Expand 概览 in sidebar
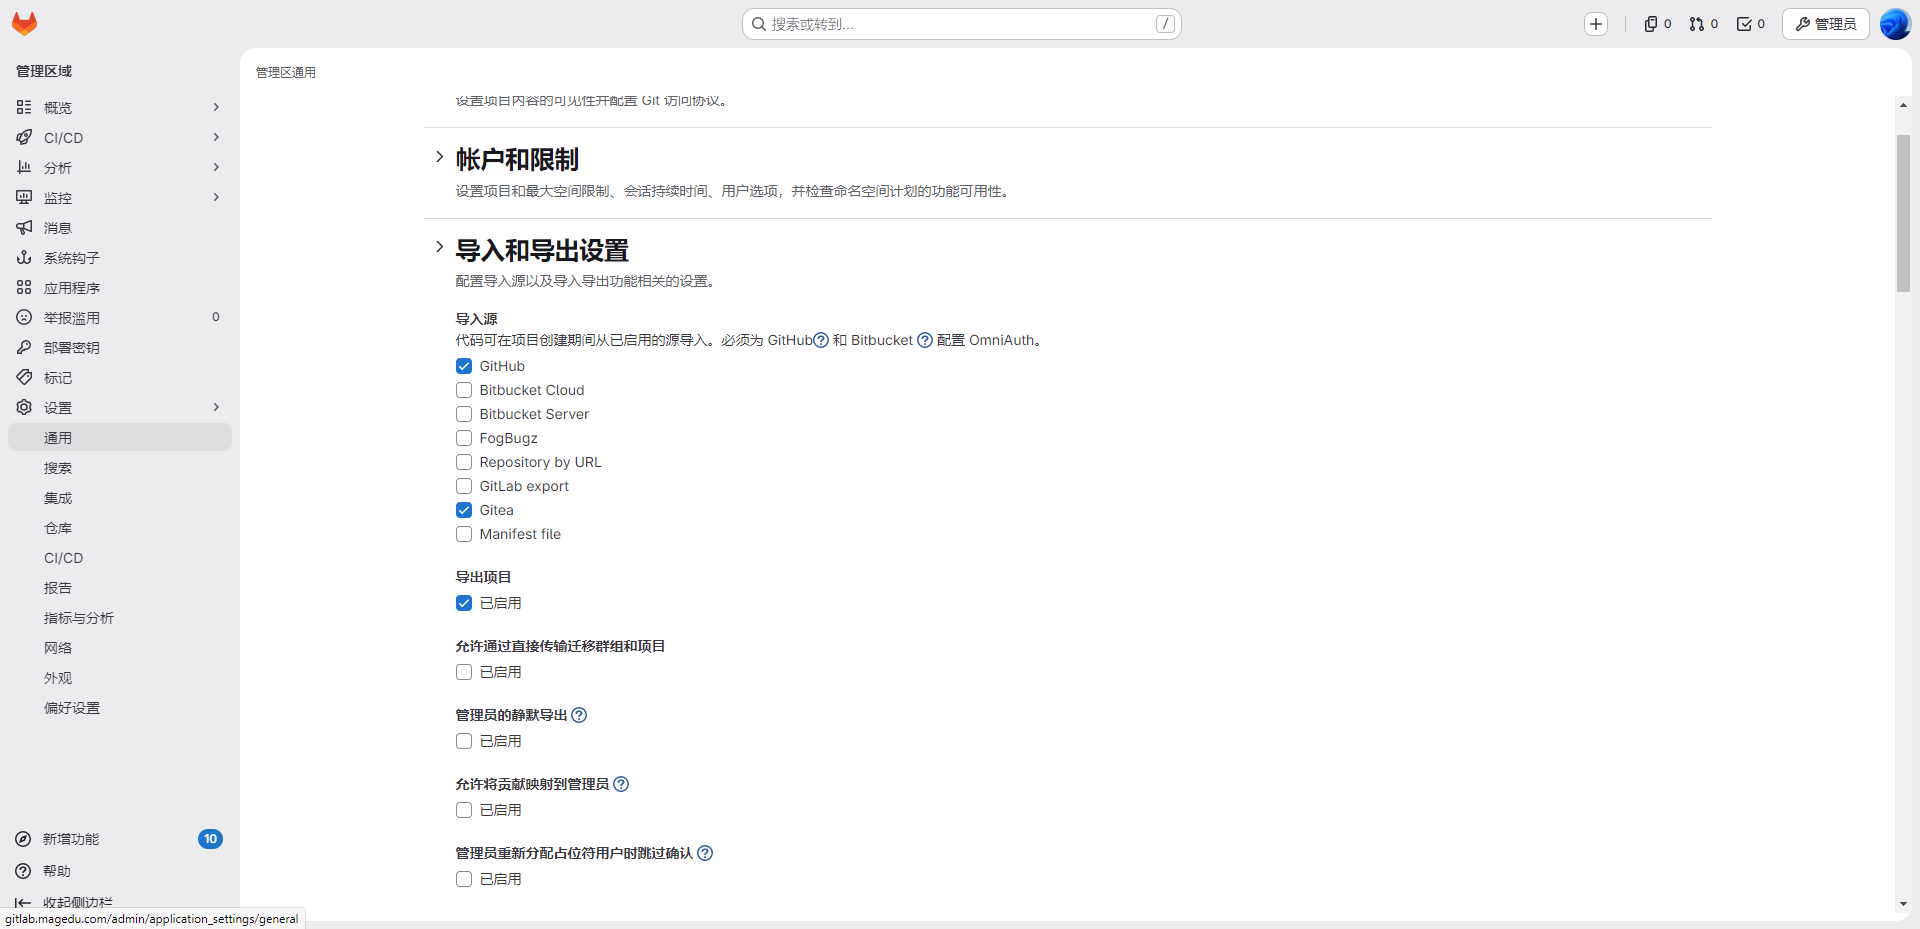Image resolution: width=1920 pixels, height=929 pixels. click(120, 108)
